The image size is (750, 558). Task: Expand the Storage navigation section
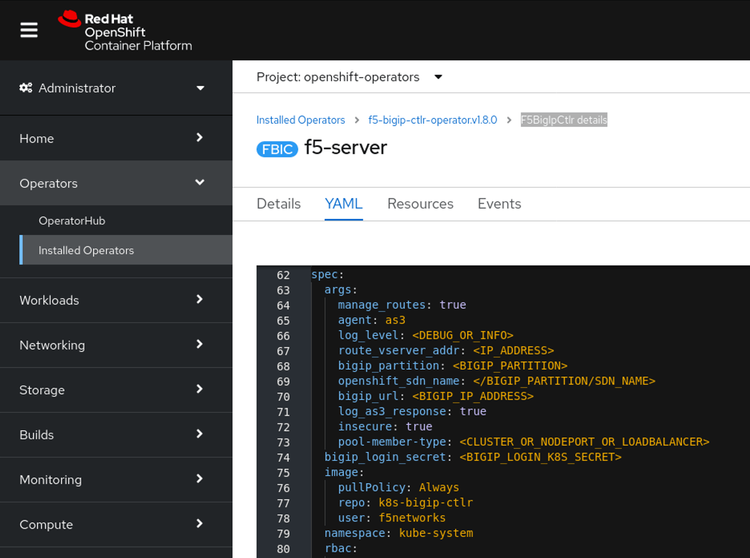click(115, 390)
